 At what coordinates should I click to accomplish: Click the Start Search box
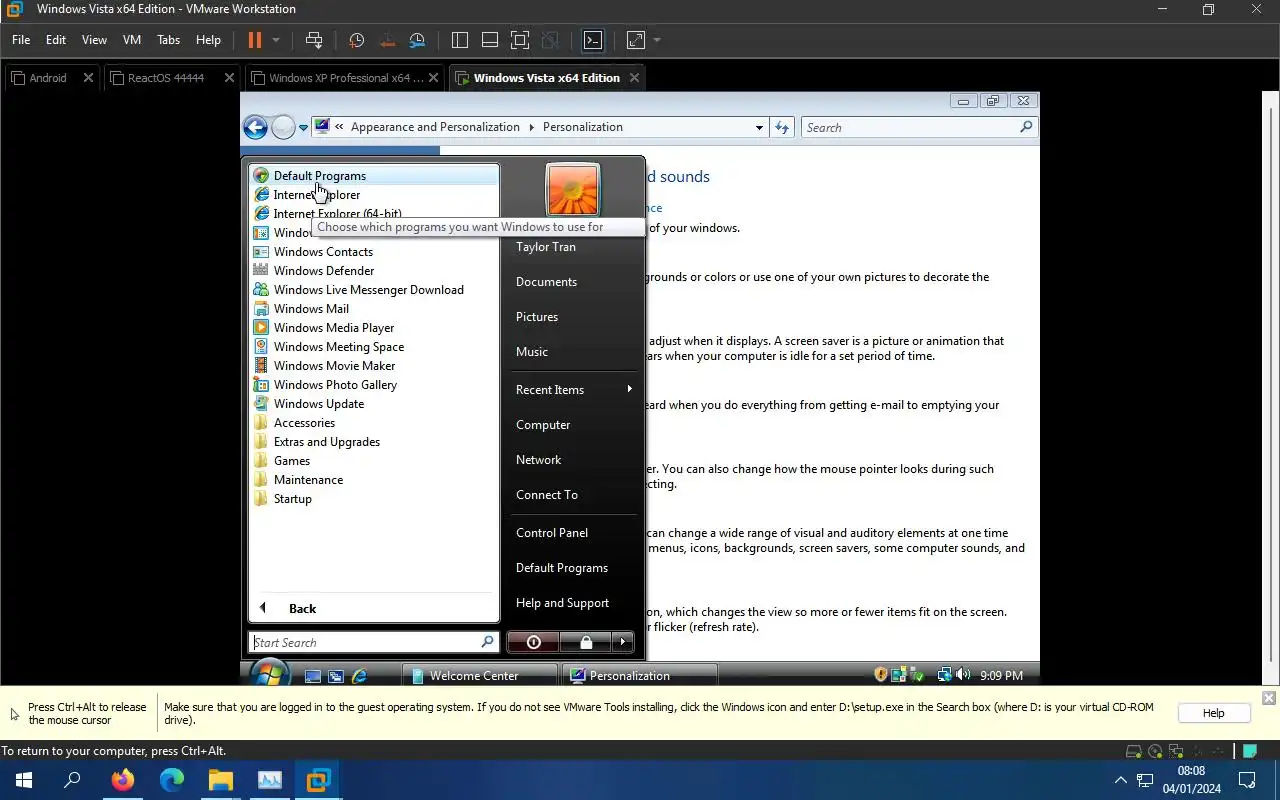[x=374, y=642]
